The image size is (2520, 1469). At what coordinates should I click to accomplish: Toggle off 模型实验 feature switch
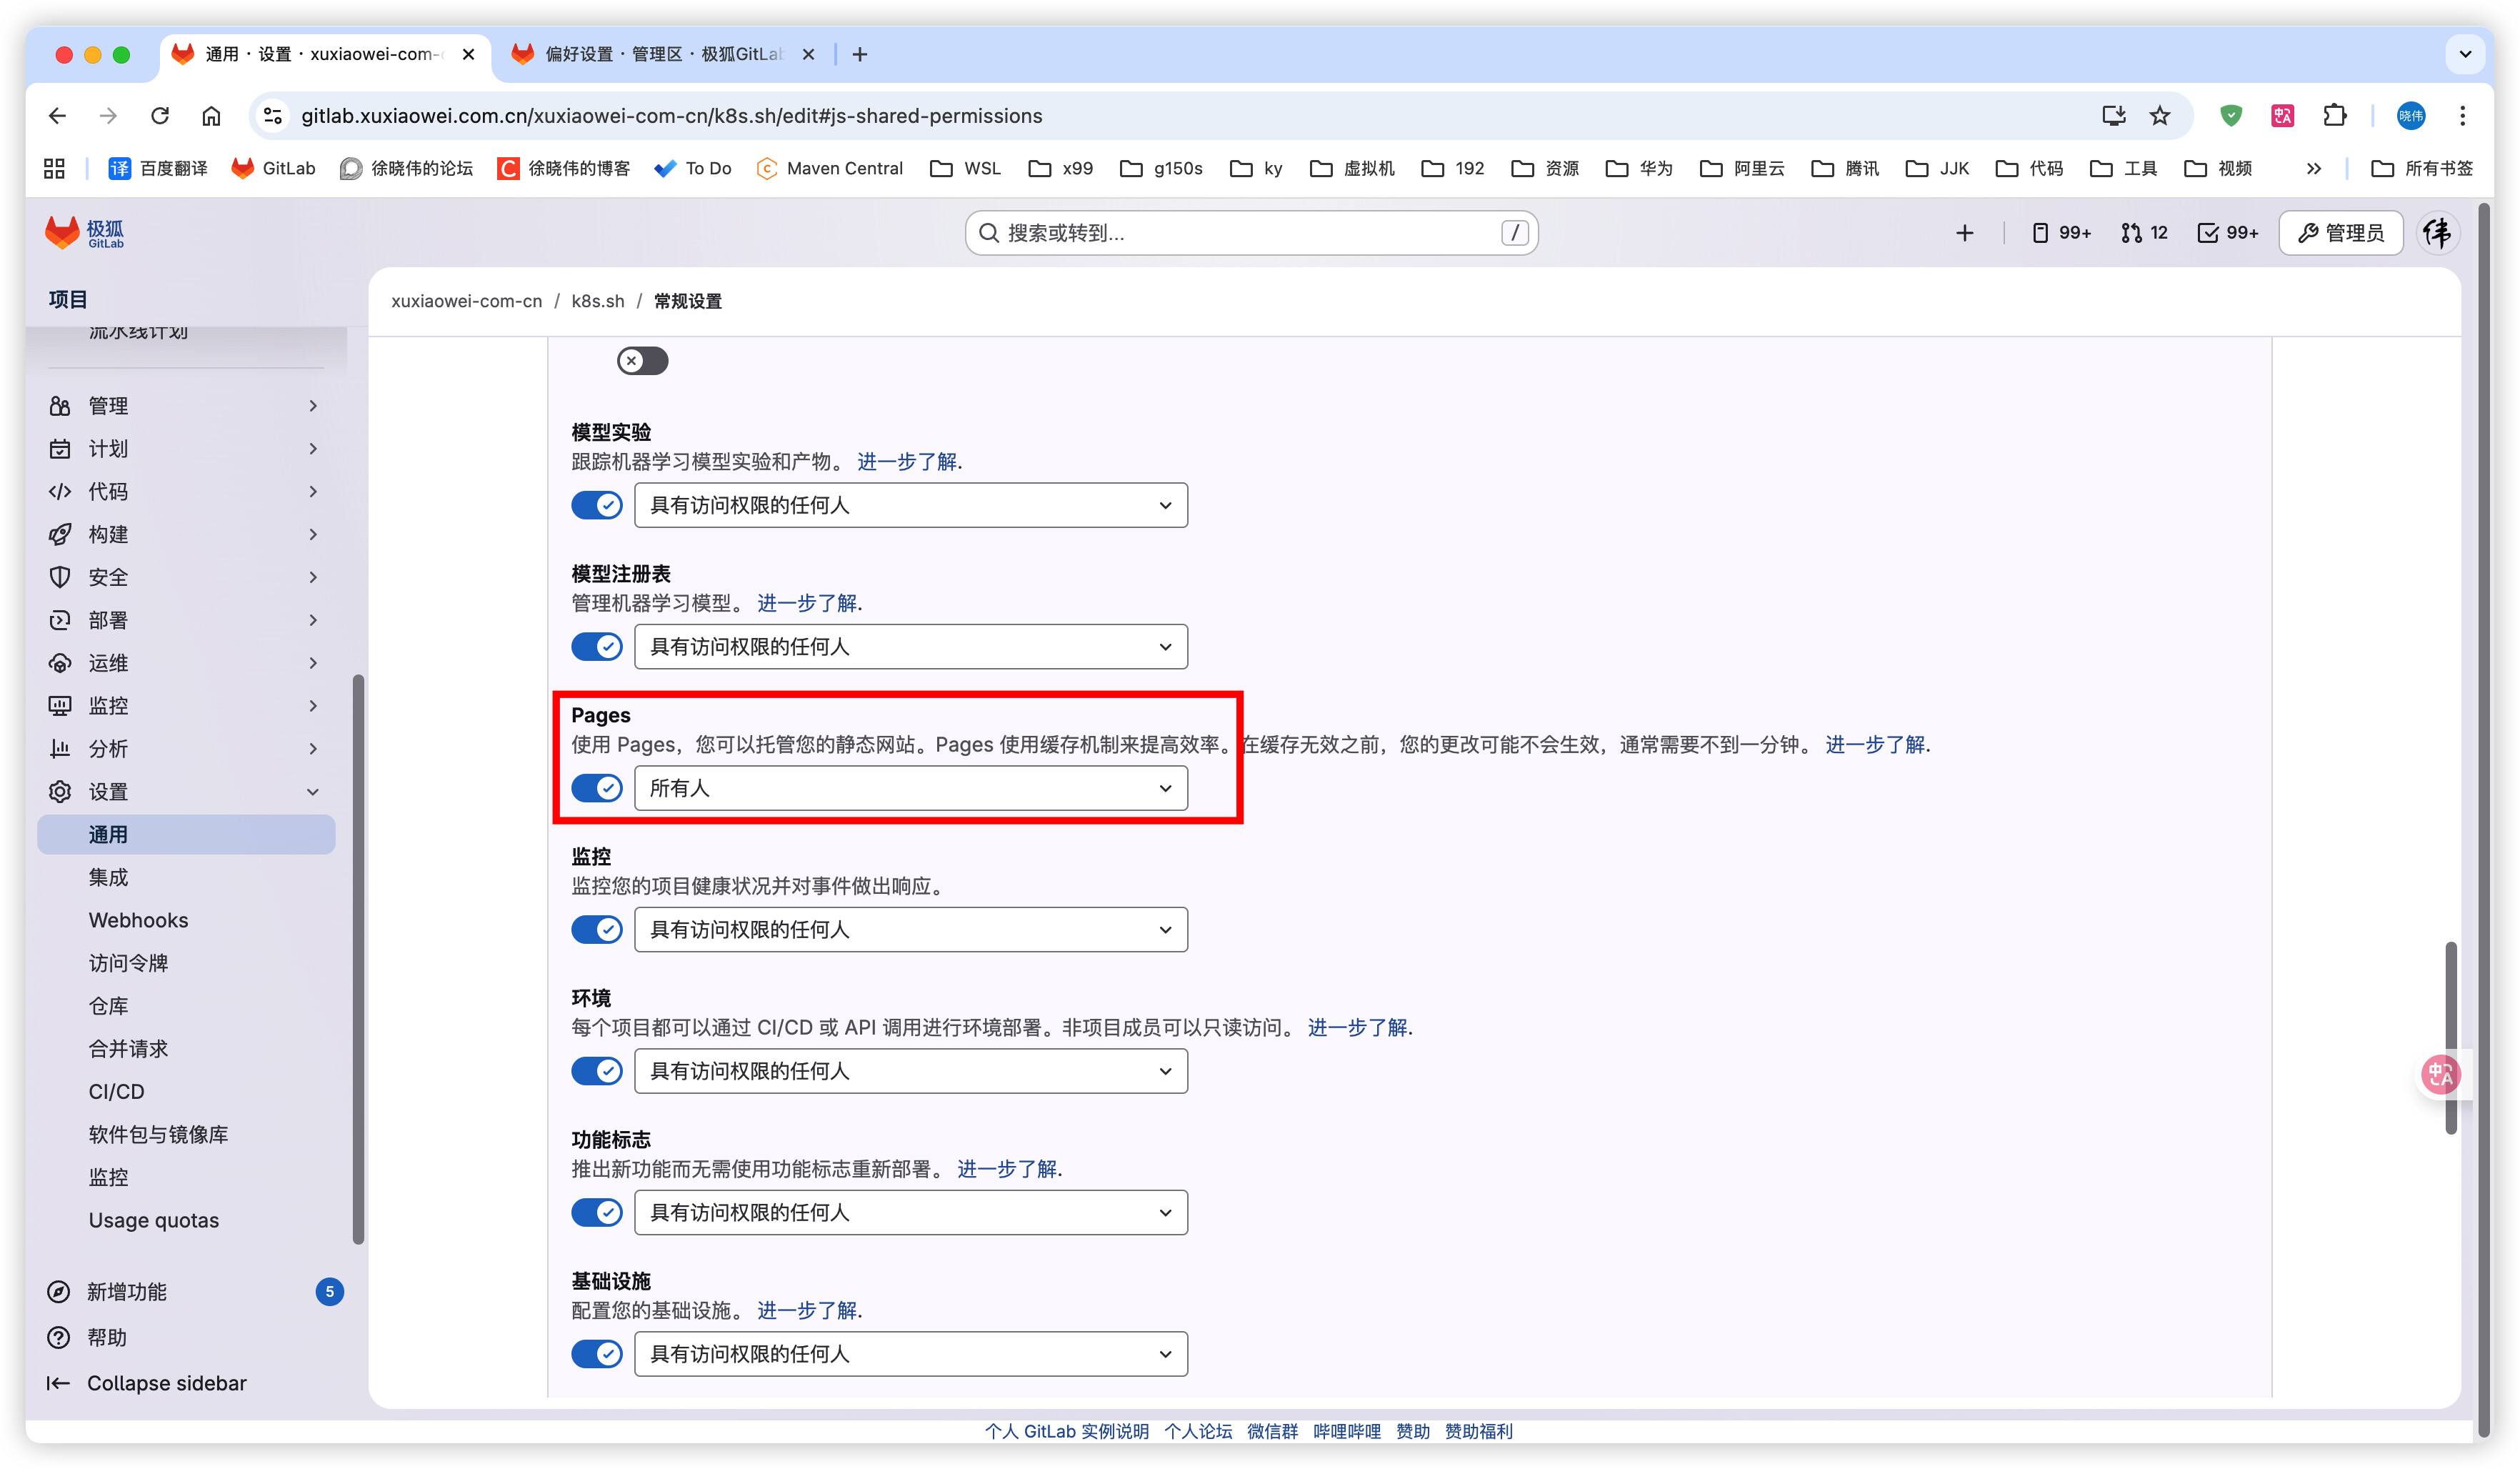click(x=597, y=505)
